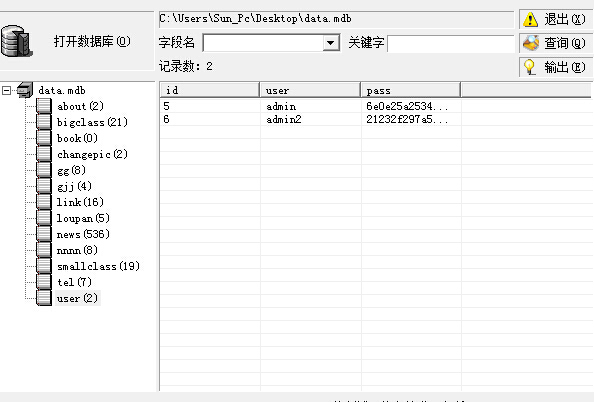
Task: Select the user (2) table
Action: click(77, 299)
